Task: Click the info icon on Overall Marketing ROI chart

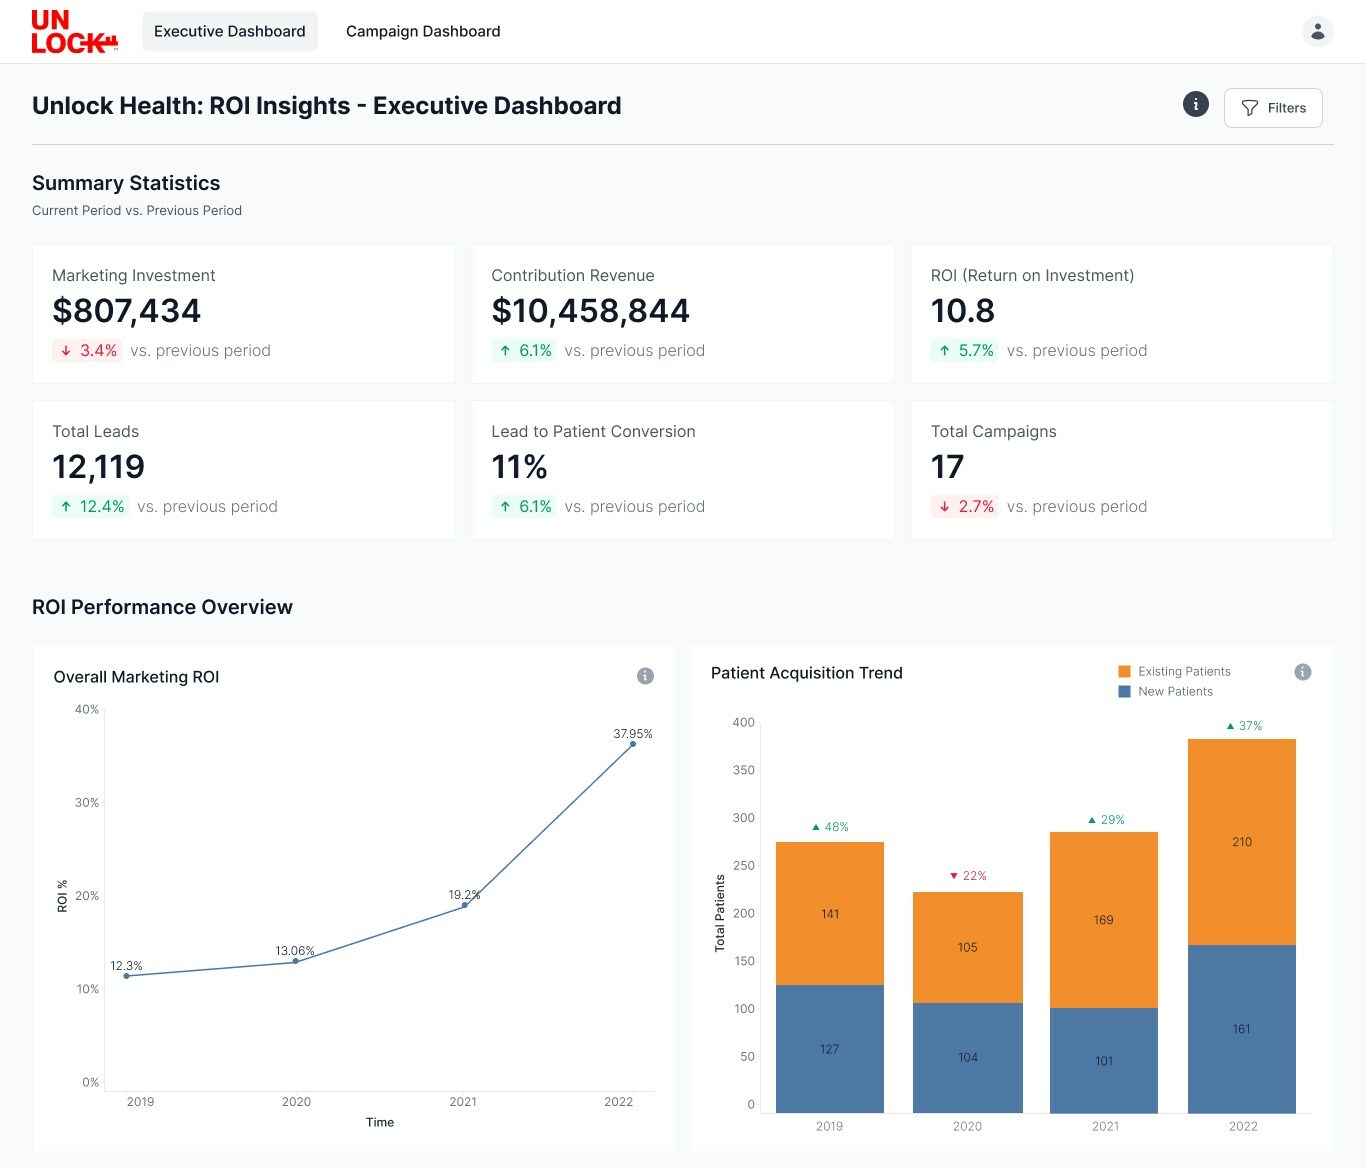Action: pyautogui.click(x=645, y=676)
